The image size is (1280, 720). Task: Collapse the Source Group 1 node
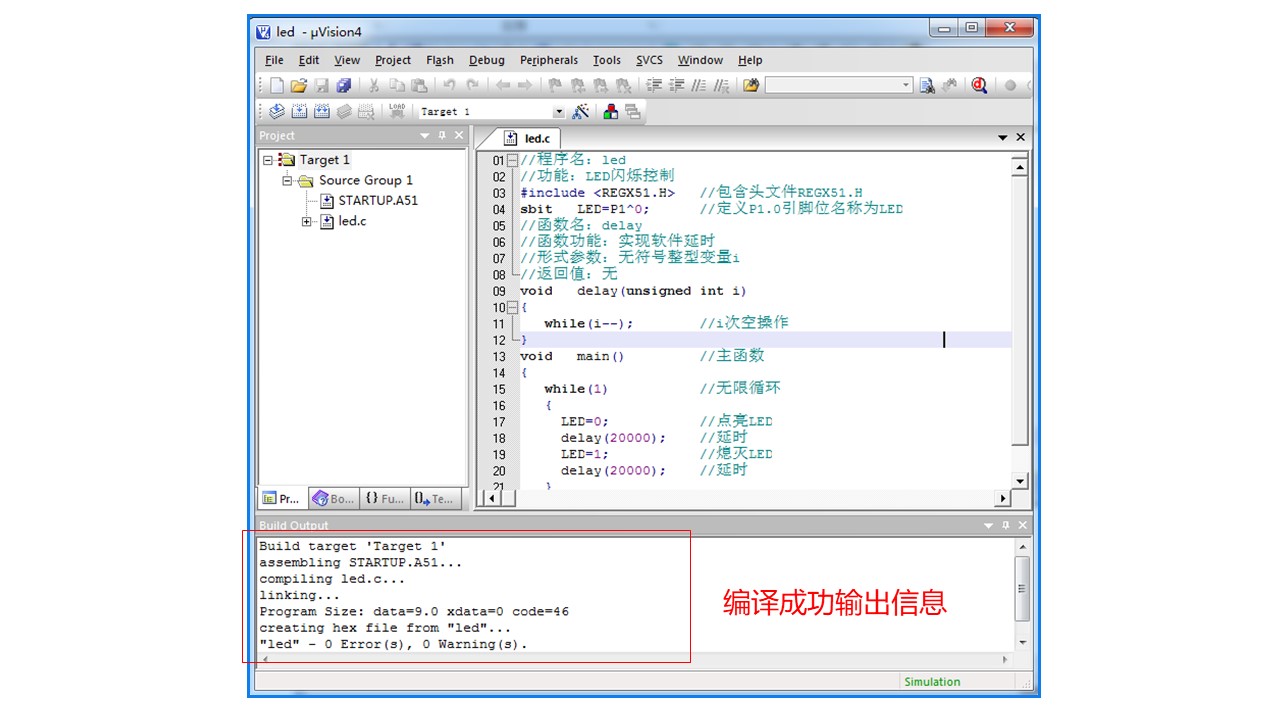coord(287,181)
